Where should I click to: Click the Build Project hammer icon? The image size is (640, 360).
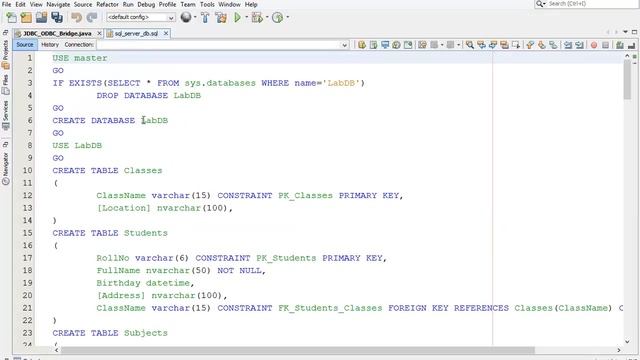205,18
